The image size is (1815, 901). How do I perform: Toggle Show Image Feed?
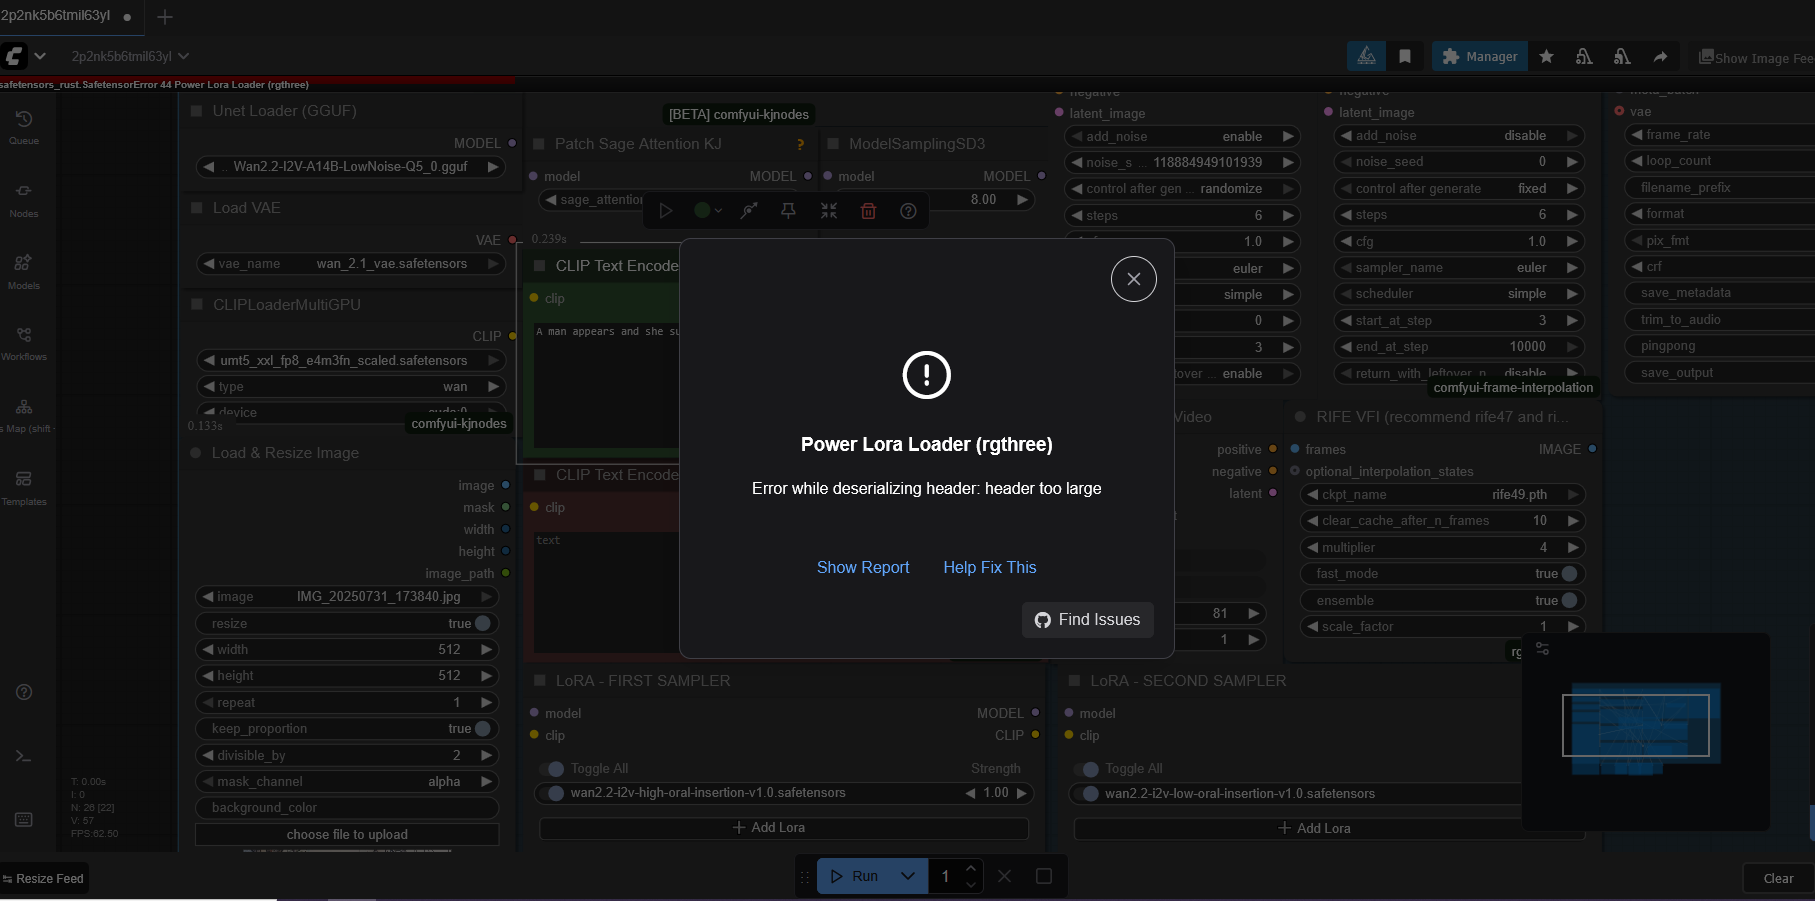pos(1755,58)
